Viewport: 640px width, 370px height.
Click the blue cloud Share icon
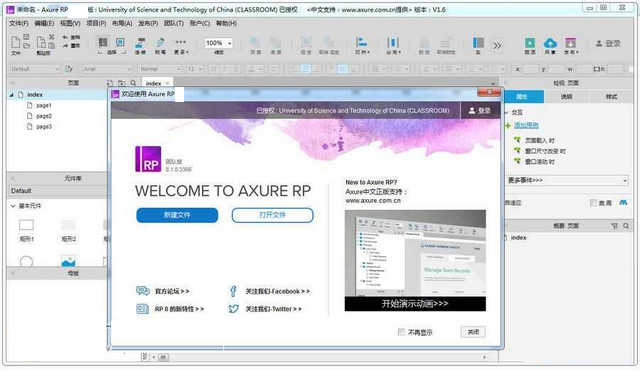[550, 42]
